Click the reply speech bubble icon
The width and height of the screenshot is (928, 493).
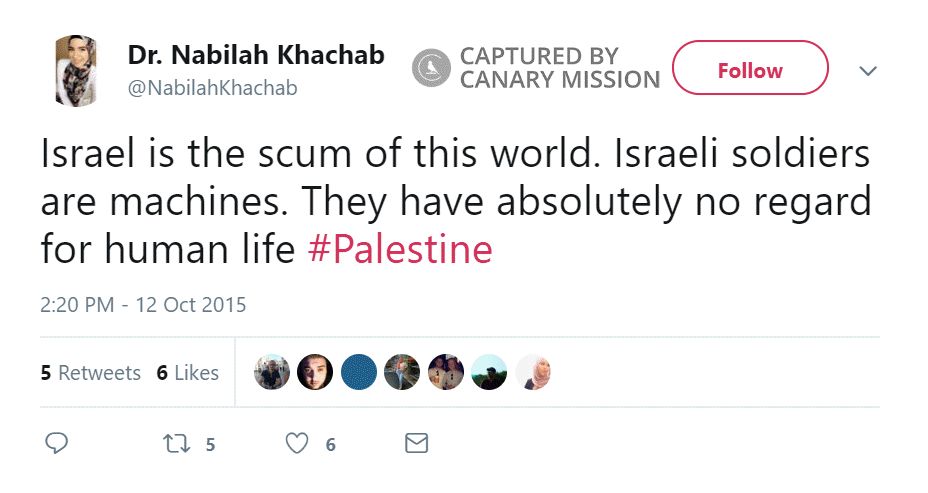[x=57, y=443]
